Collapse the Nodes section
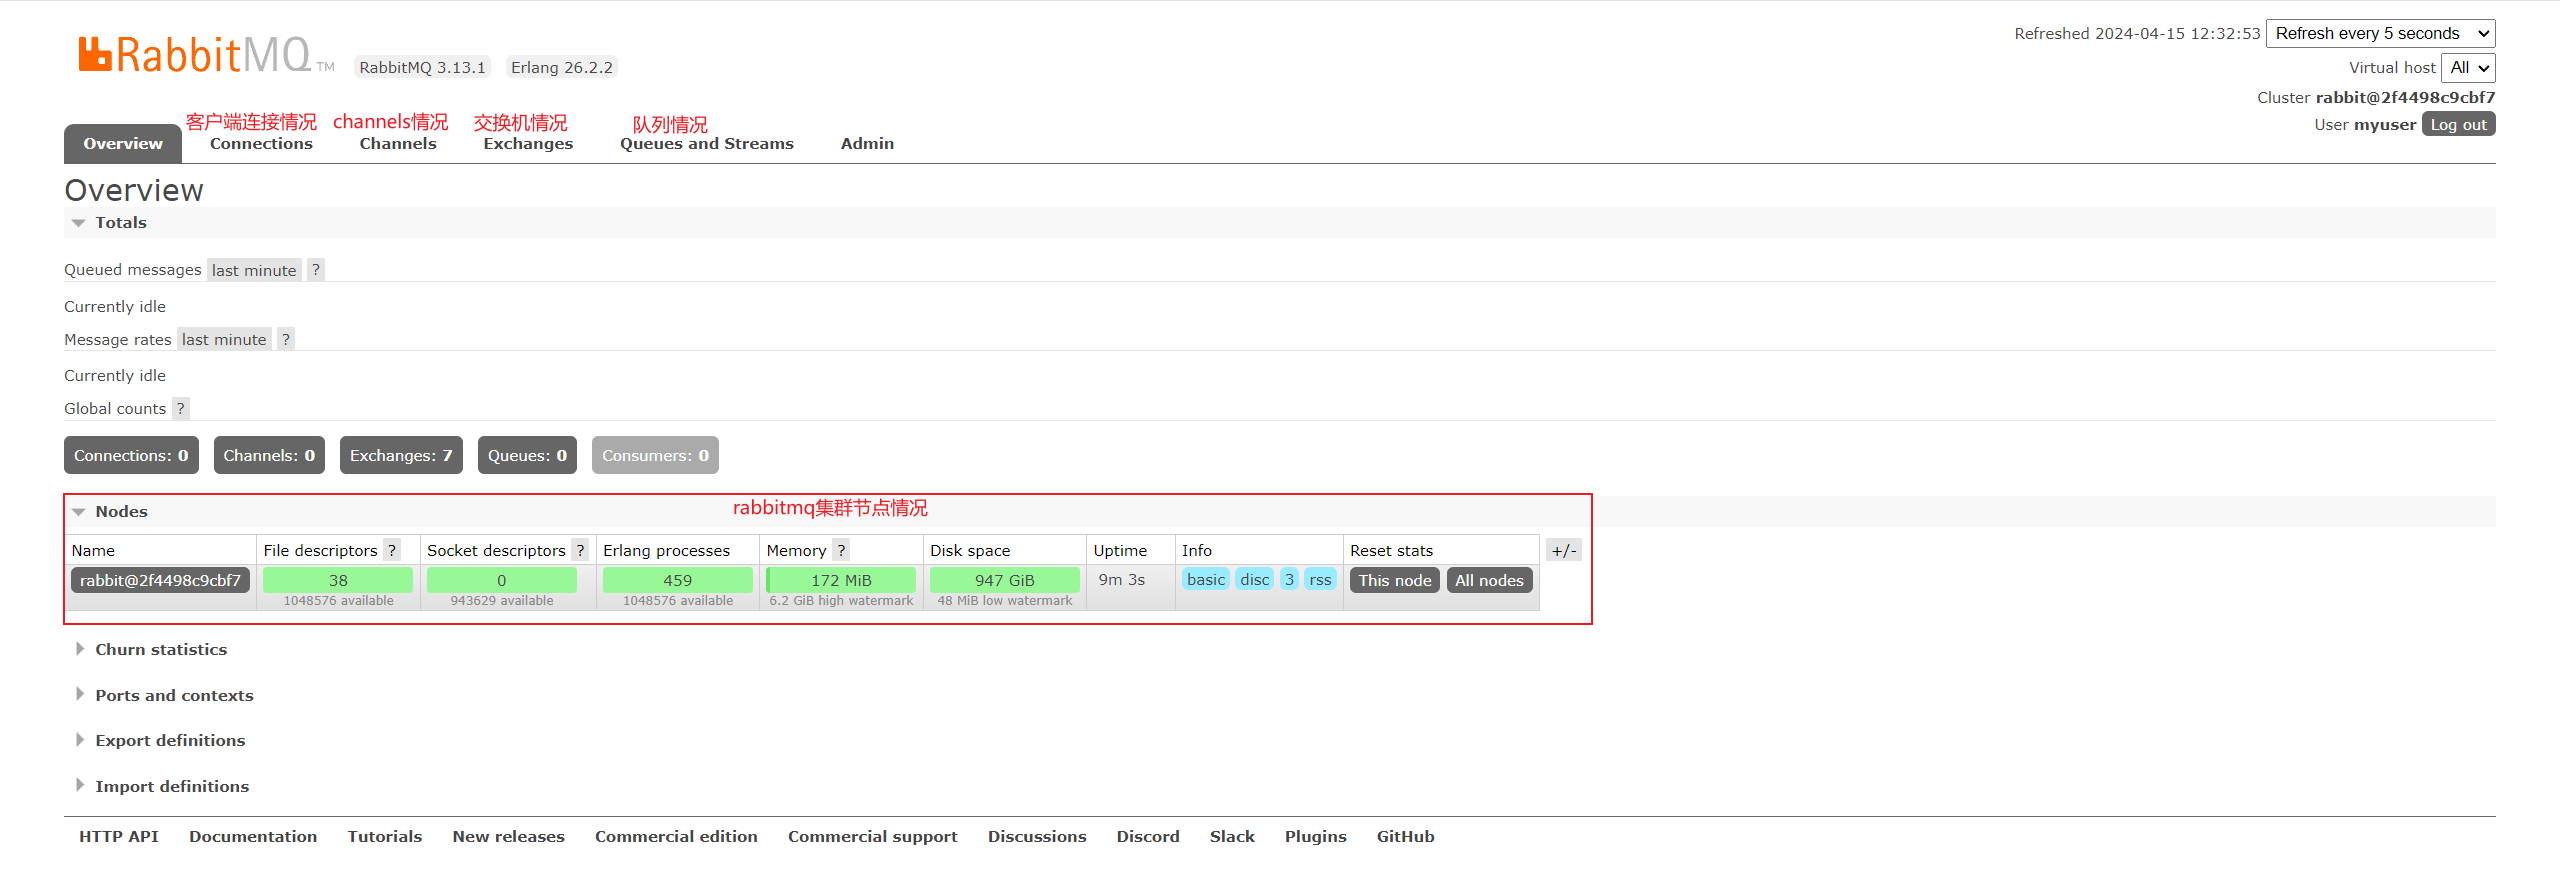This screenshot has height=870, width=2560. pyautogui.click(x=110, y=512)
